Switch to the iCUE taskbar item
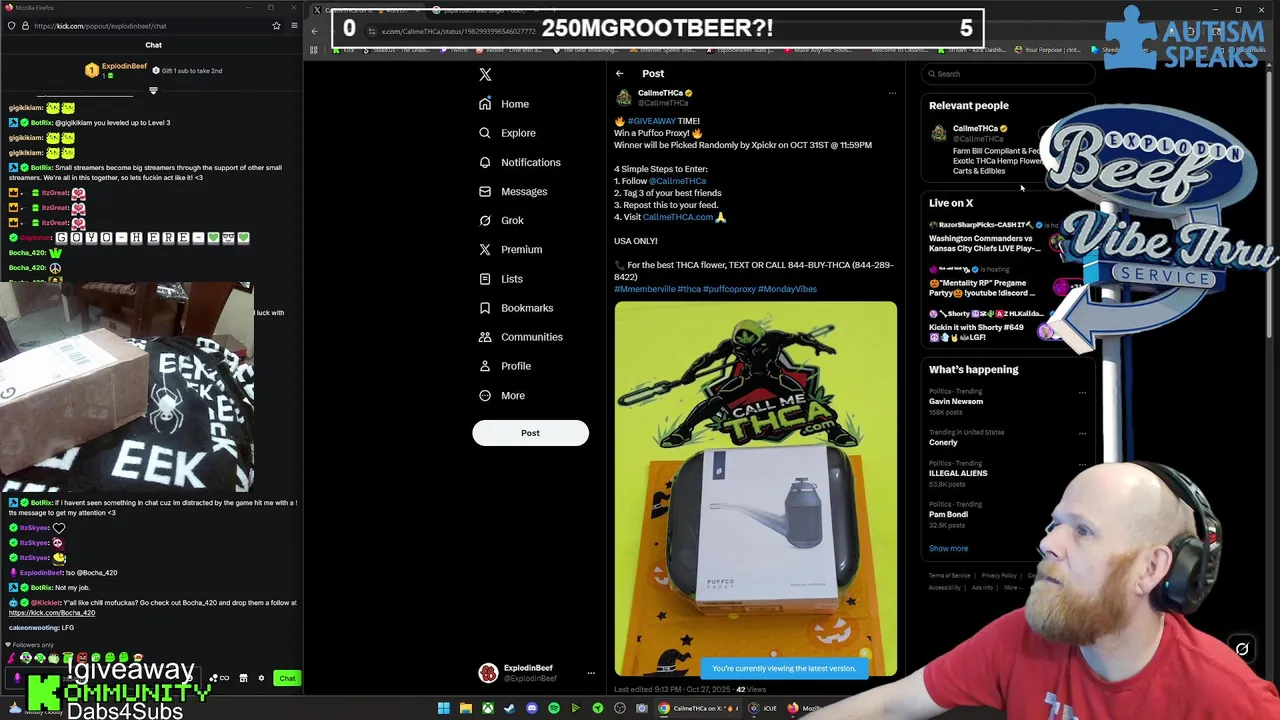 click(x=762, y=708)
